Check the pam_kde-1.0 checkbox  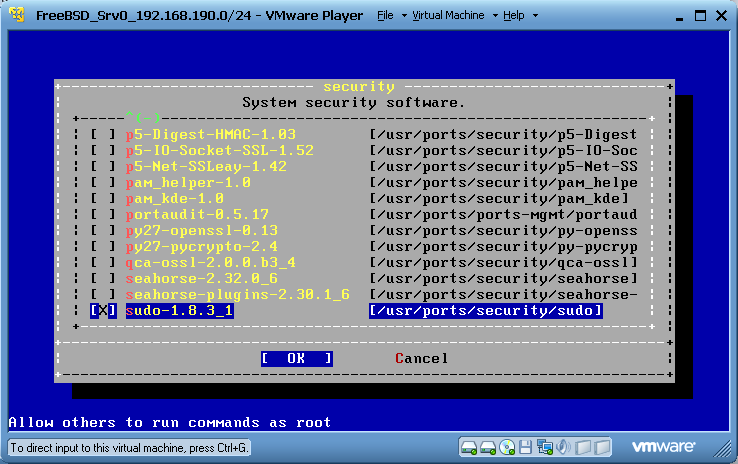coord(103,199)
